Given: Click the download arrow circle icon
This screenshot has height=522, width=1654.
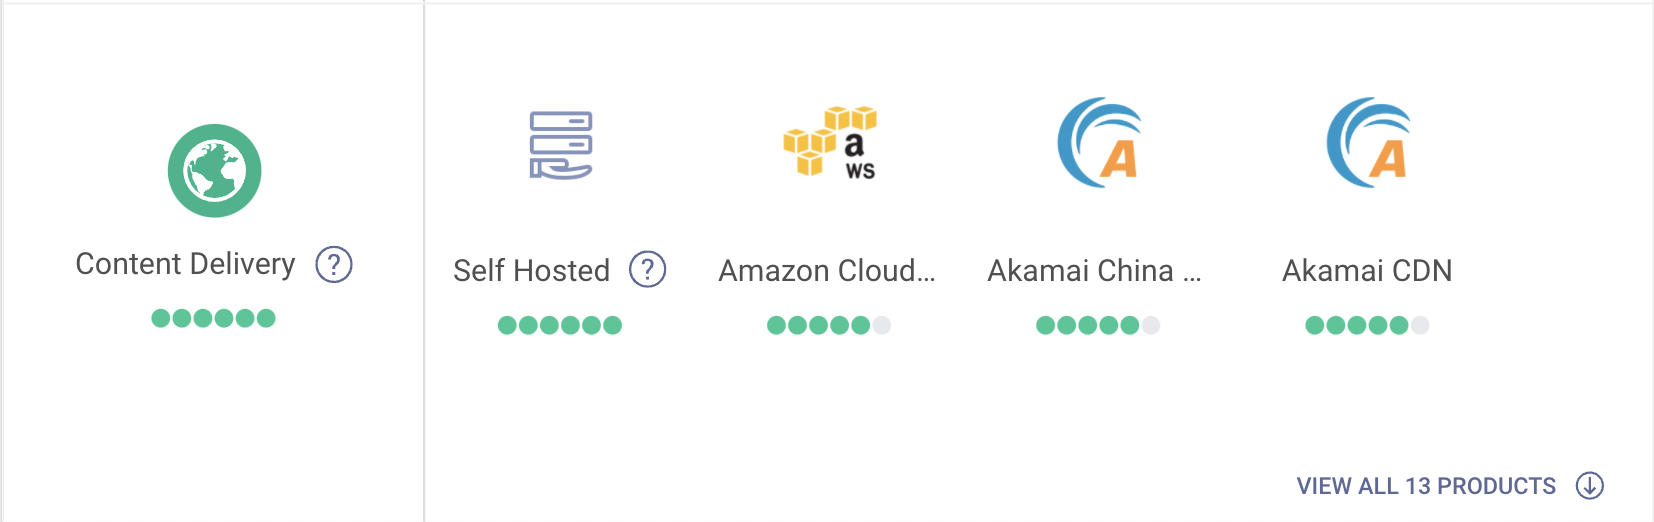Looking at the screenshot, I should tap(1589, 486).
